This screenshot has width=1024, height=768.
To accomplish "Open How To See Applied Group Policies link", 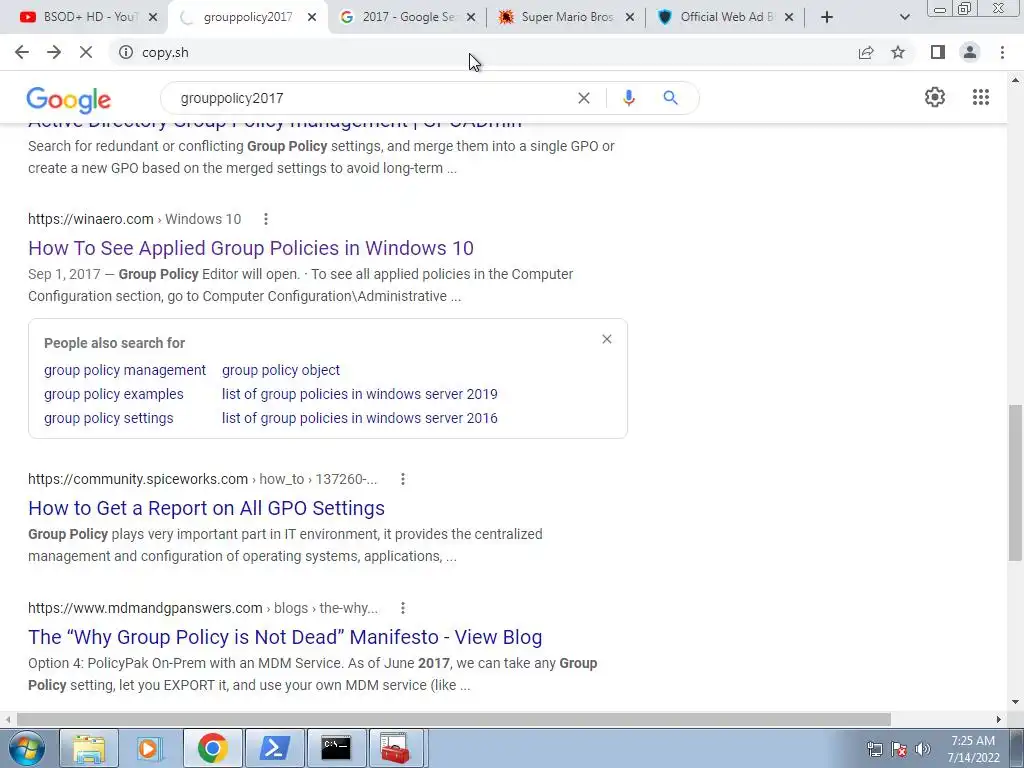I will click(251, 248).
